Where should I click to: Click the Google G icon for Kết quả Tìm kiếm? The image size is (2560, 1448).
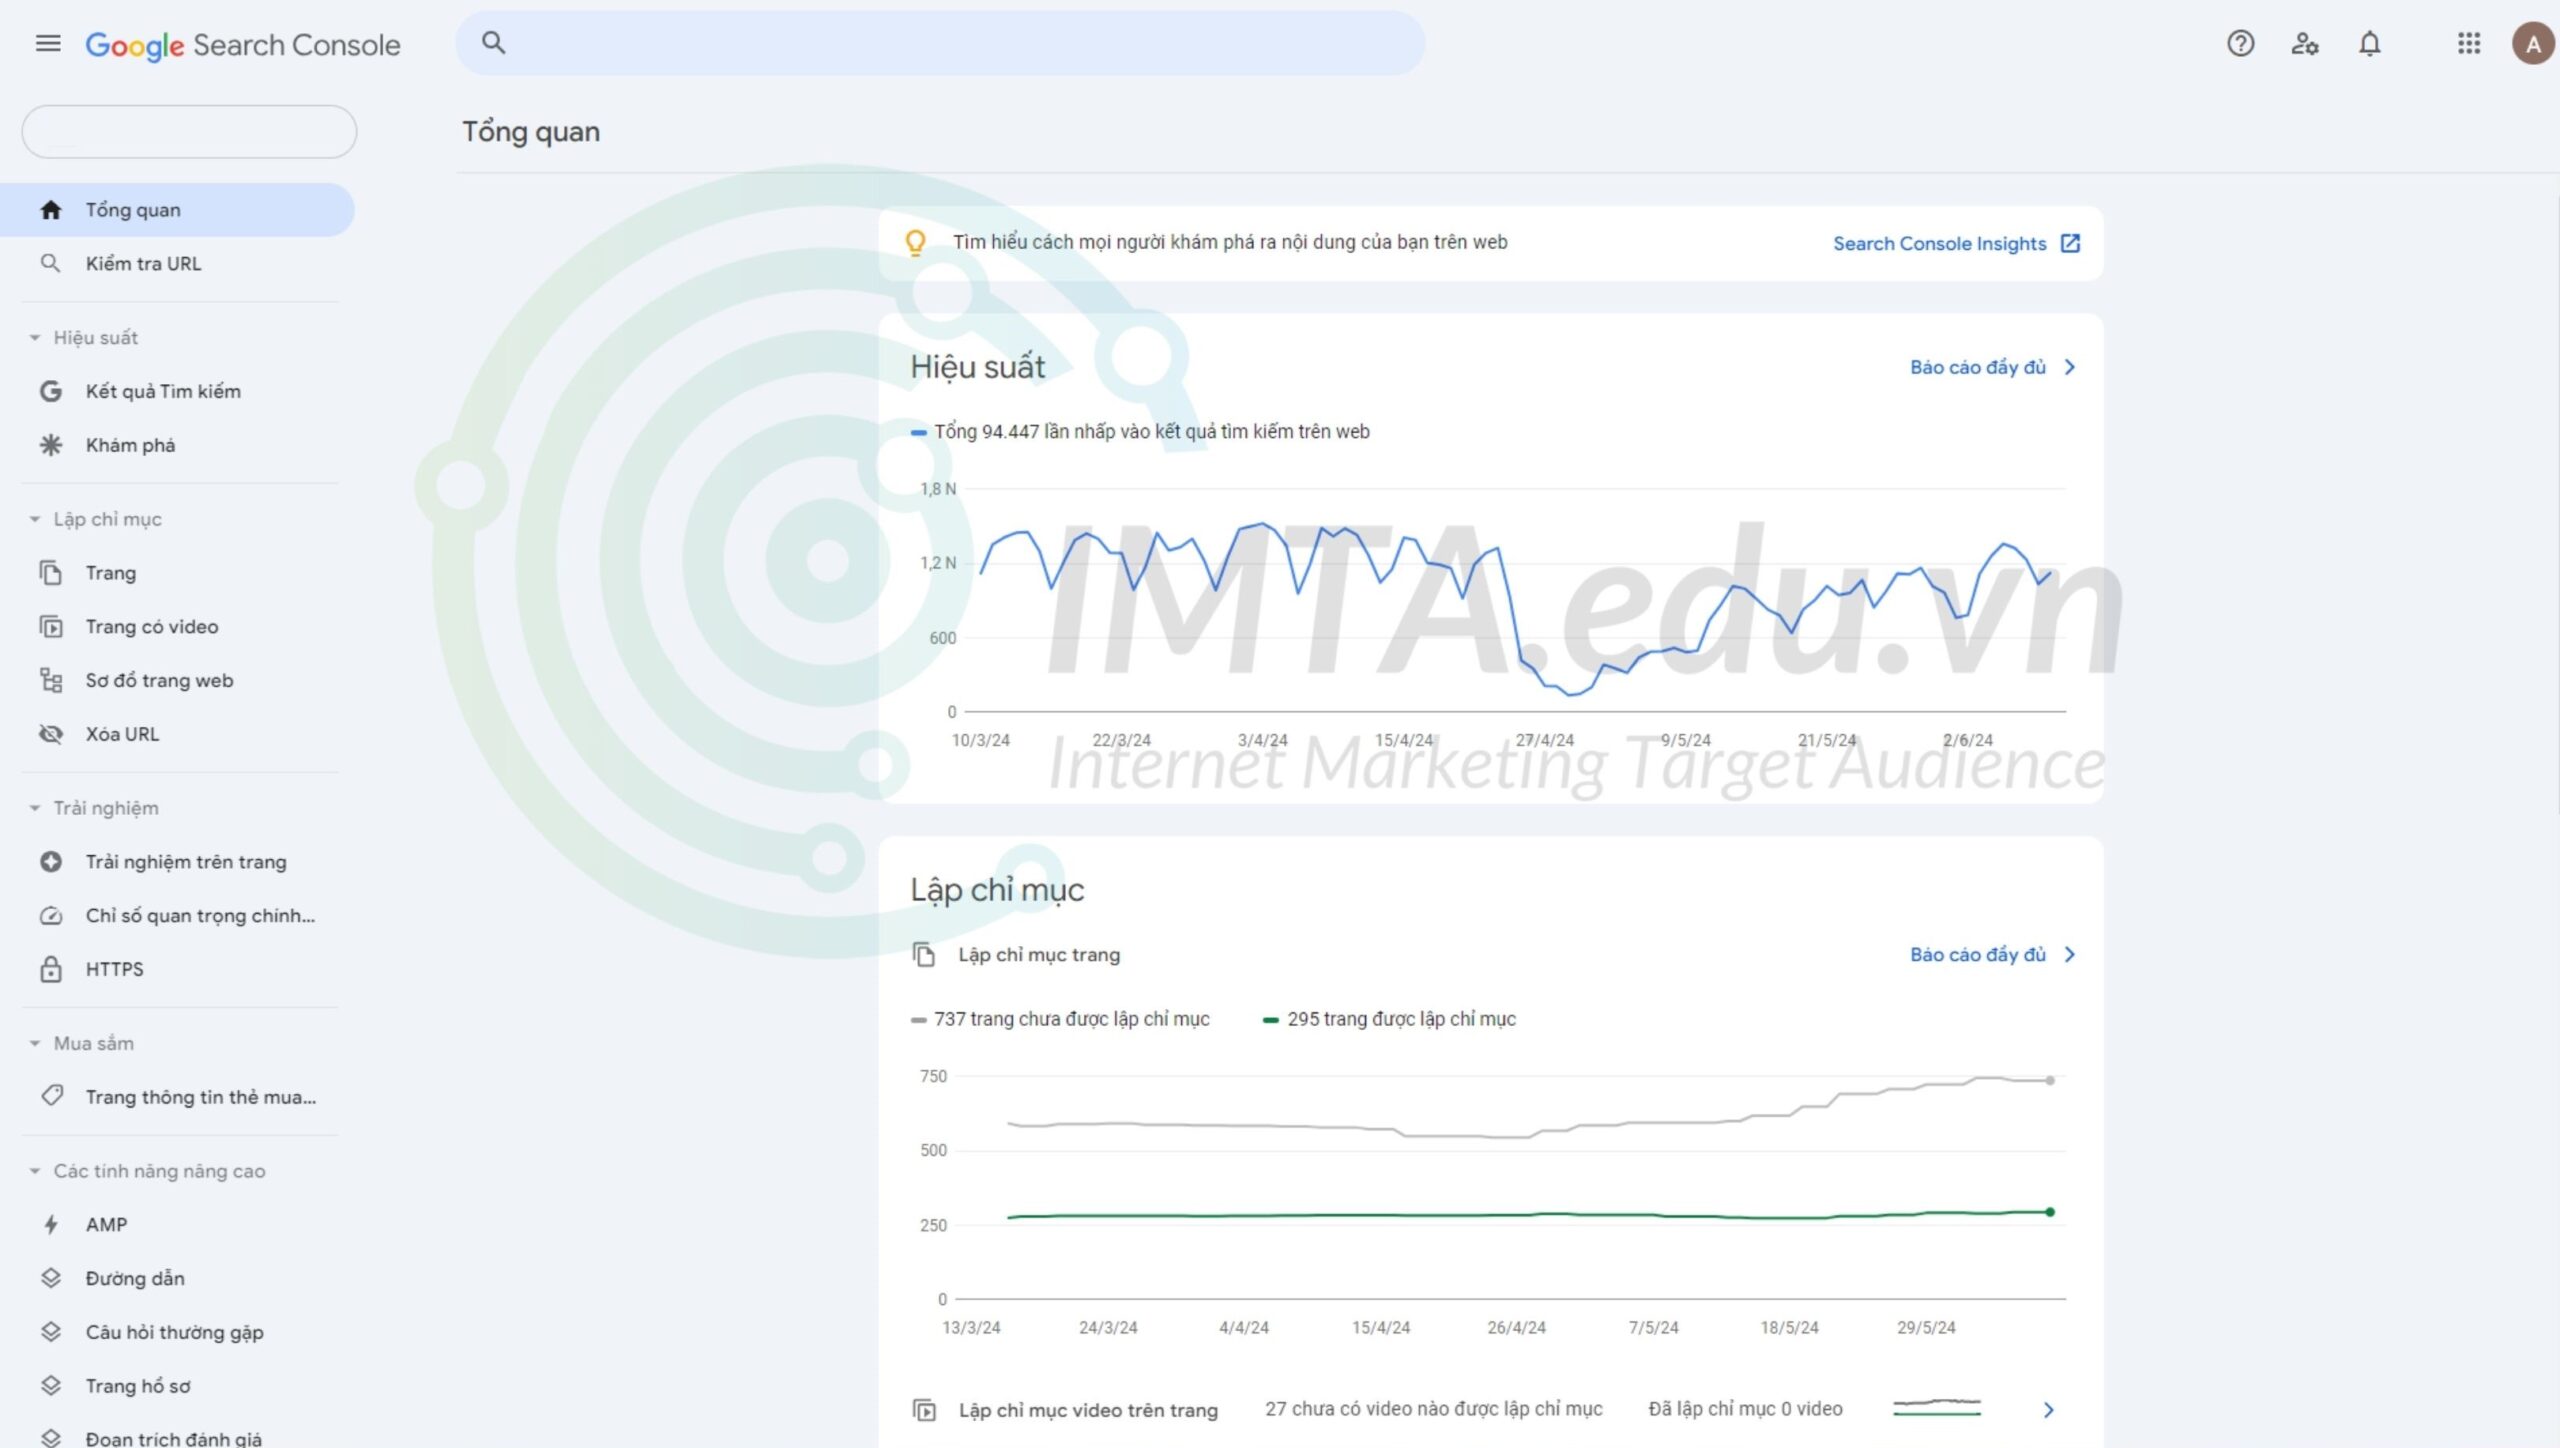[x=51, y=391]
